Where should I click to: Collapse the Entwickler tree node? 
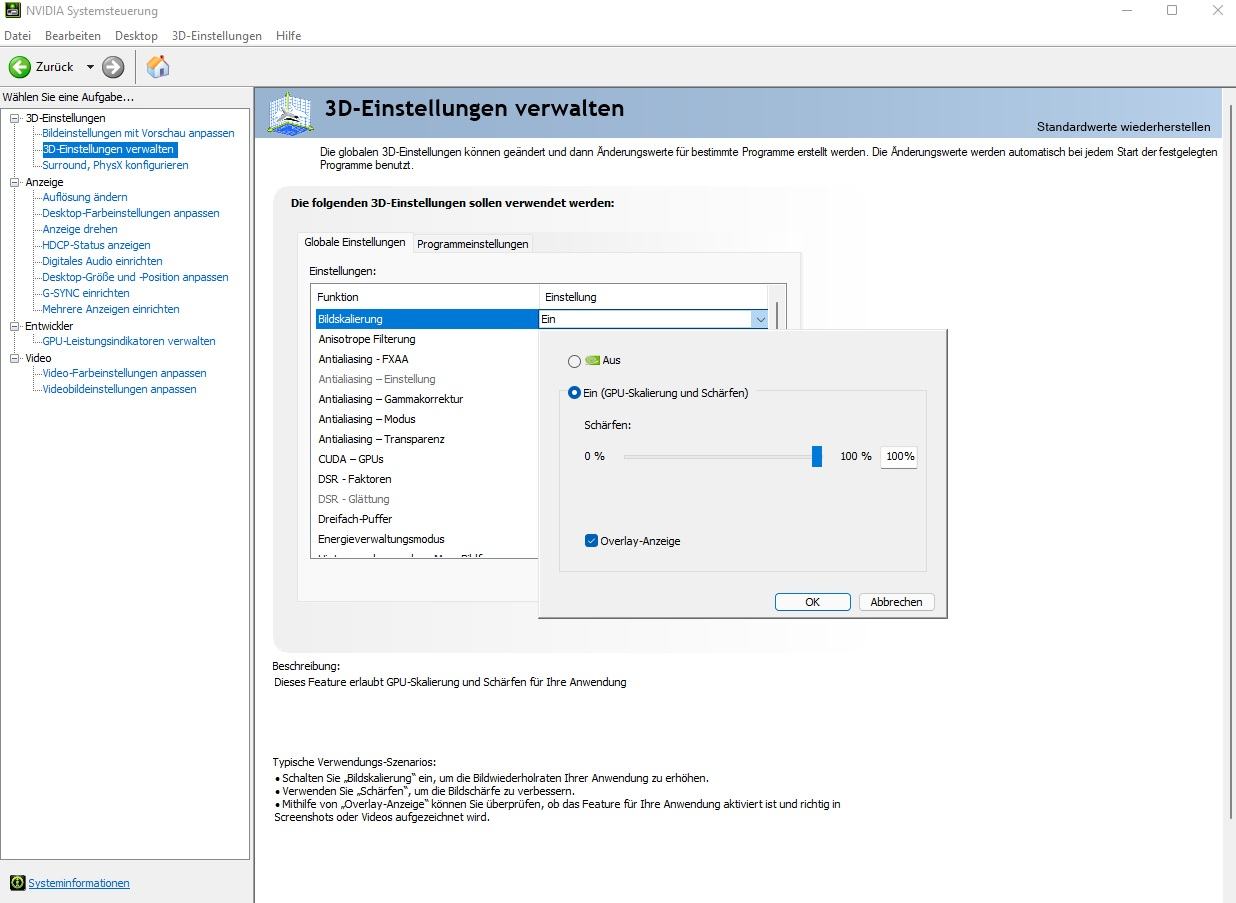tap(15, 326)
